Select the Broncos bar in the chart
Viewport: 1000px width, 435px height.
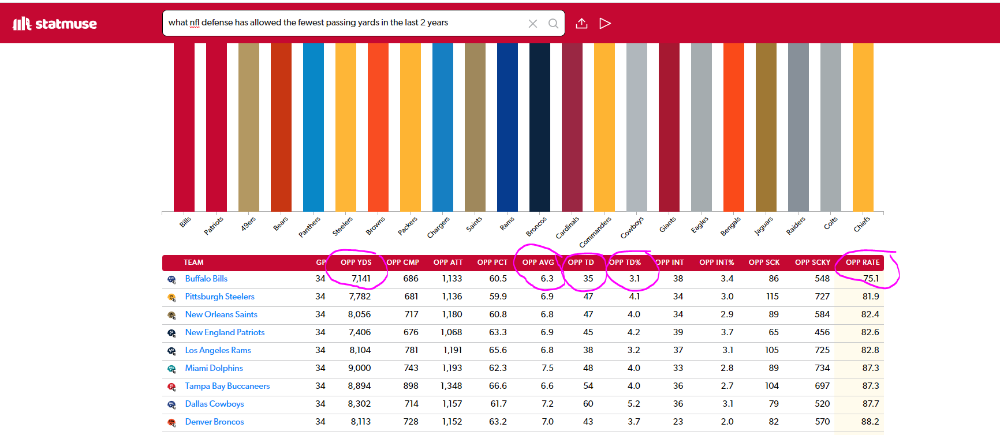pyautogui.click(x=540, y=127)
